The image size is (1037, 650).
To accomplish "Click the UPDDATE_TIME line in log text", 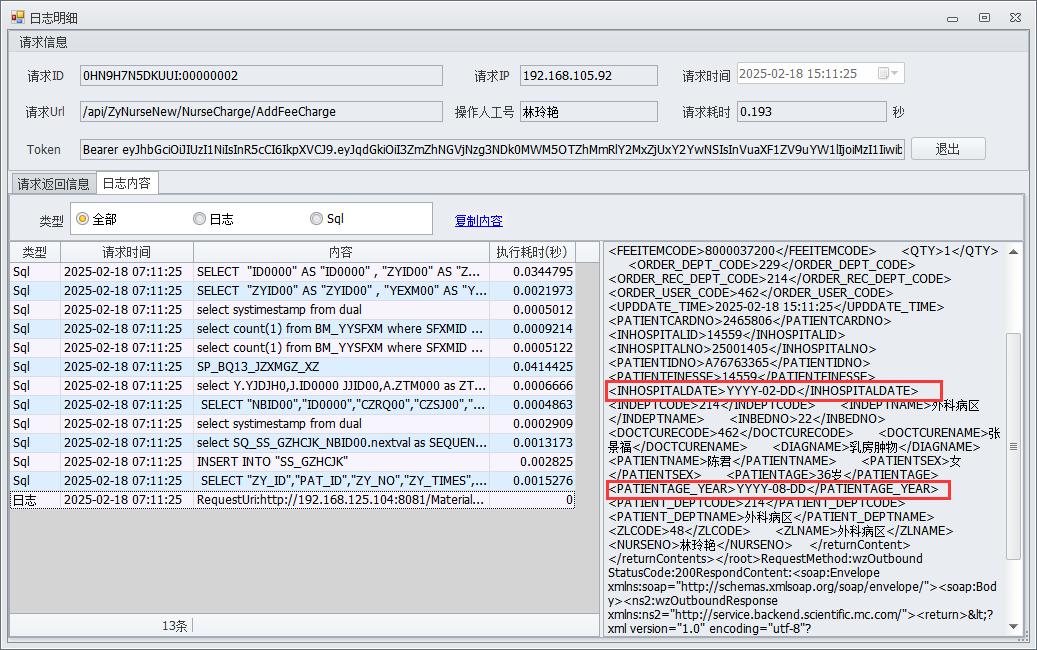I will (x=776, y=307).
